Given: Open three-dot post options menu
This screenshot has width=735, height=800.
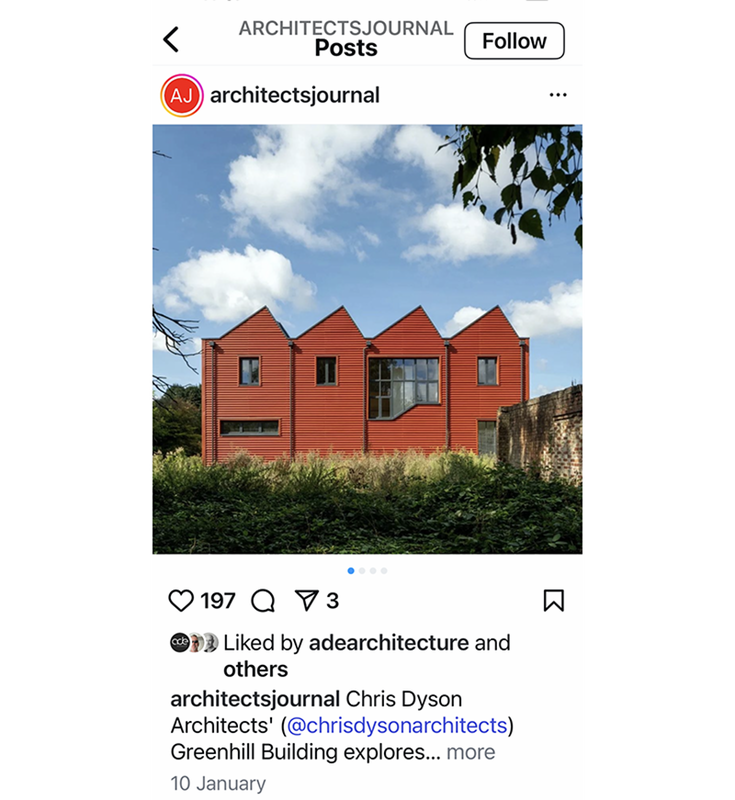Looking at the screenshot, I should (x=558, y=95).
